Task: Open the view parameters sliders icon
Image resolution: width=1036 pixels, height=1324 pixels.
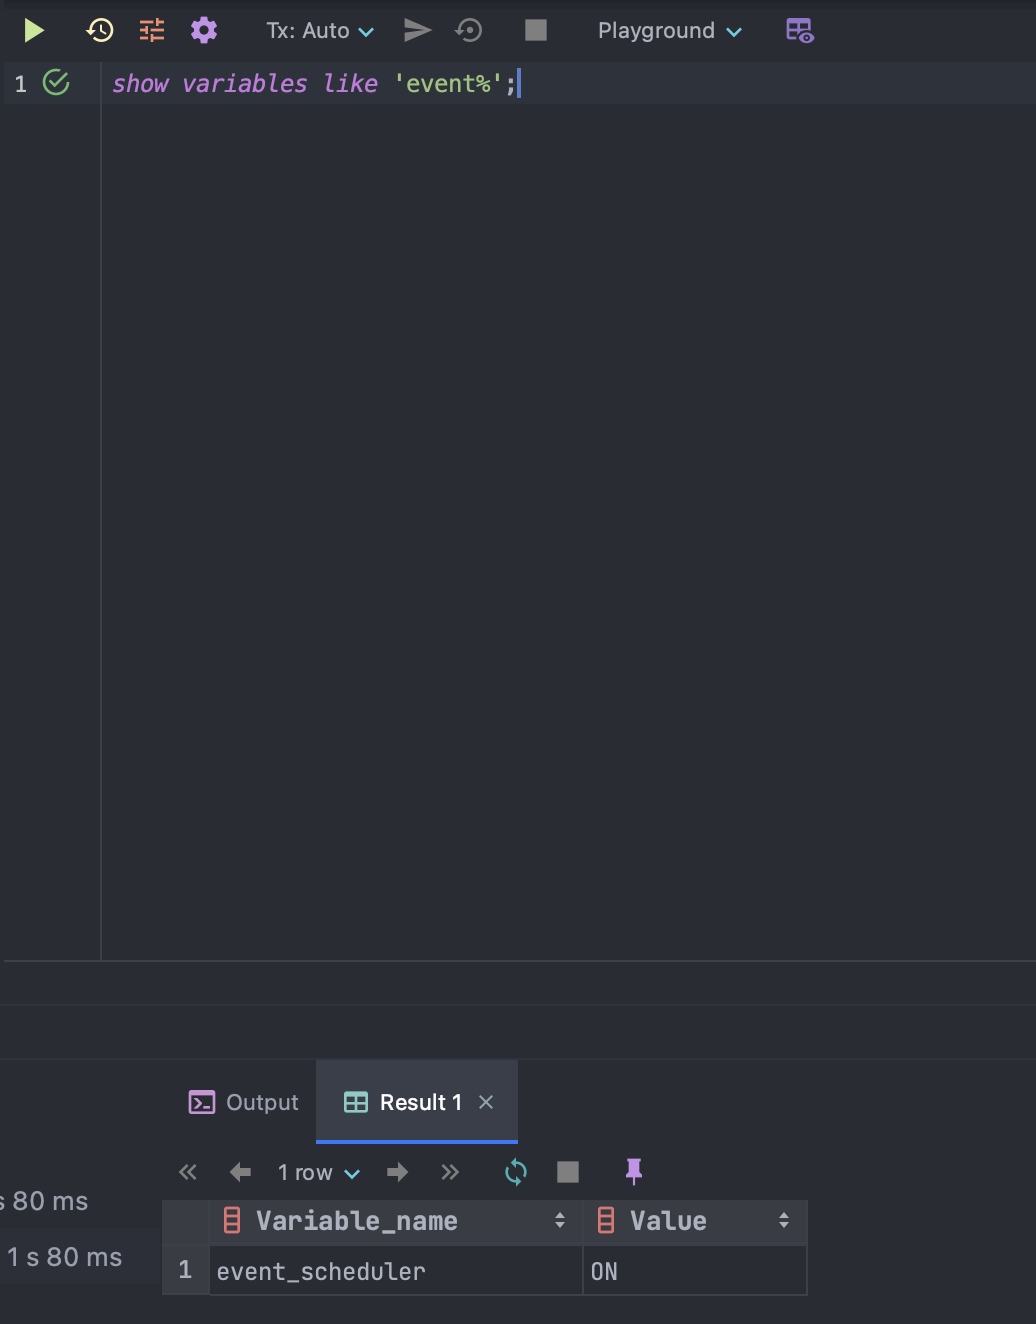Action: tap(152, 31)
